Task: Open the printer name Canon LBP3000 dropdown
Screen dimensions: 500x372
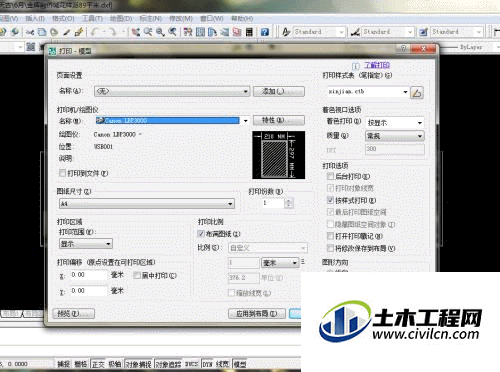Action: coord(172,120)
